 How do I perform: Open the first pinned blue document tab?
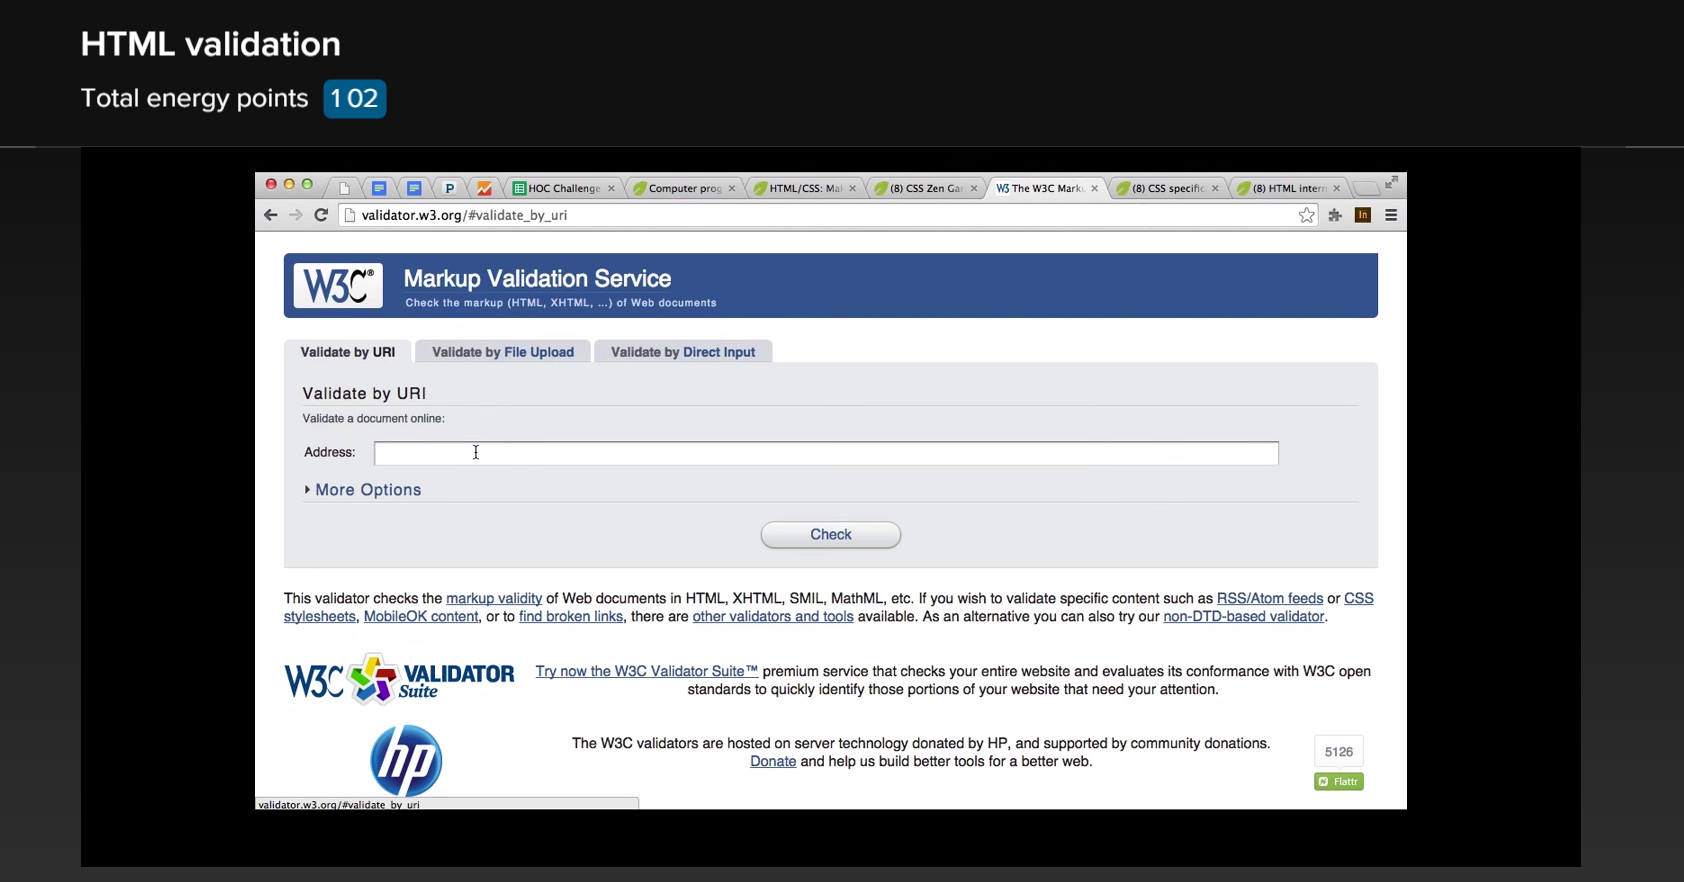tap(379, 188)
